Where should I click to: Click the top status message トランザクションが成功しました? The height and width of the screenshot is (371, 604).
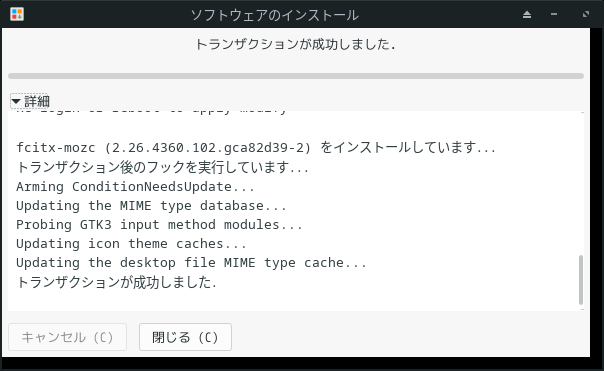coord(295,44)
